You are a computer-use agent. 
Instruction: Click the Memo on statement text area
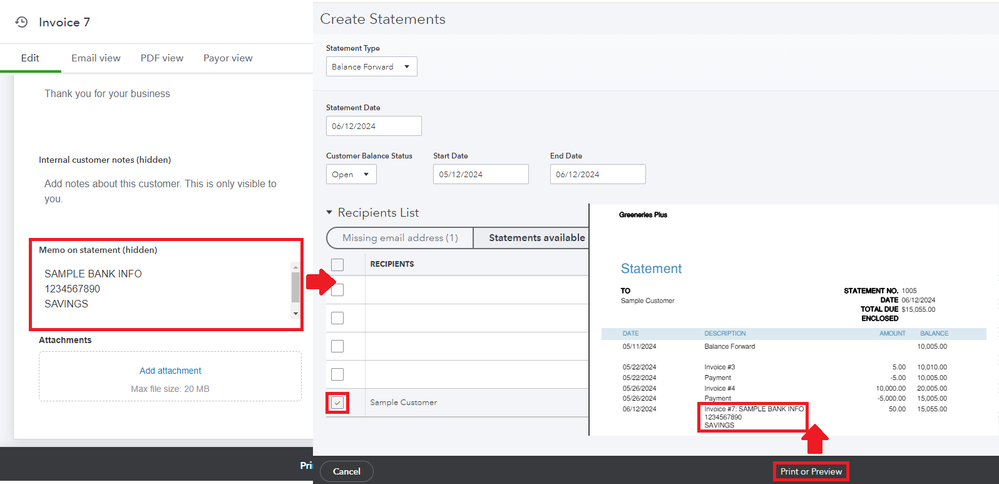click(x=164, y=289)
